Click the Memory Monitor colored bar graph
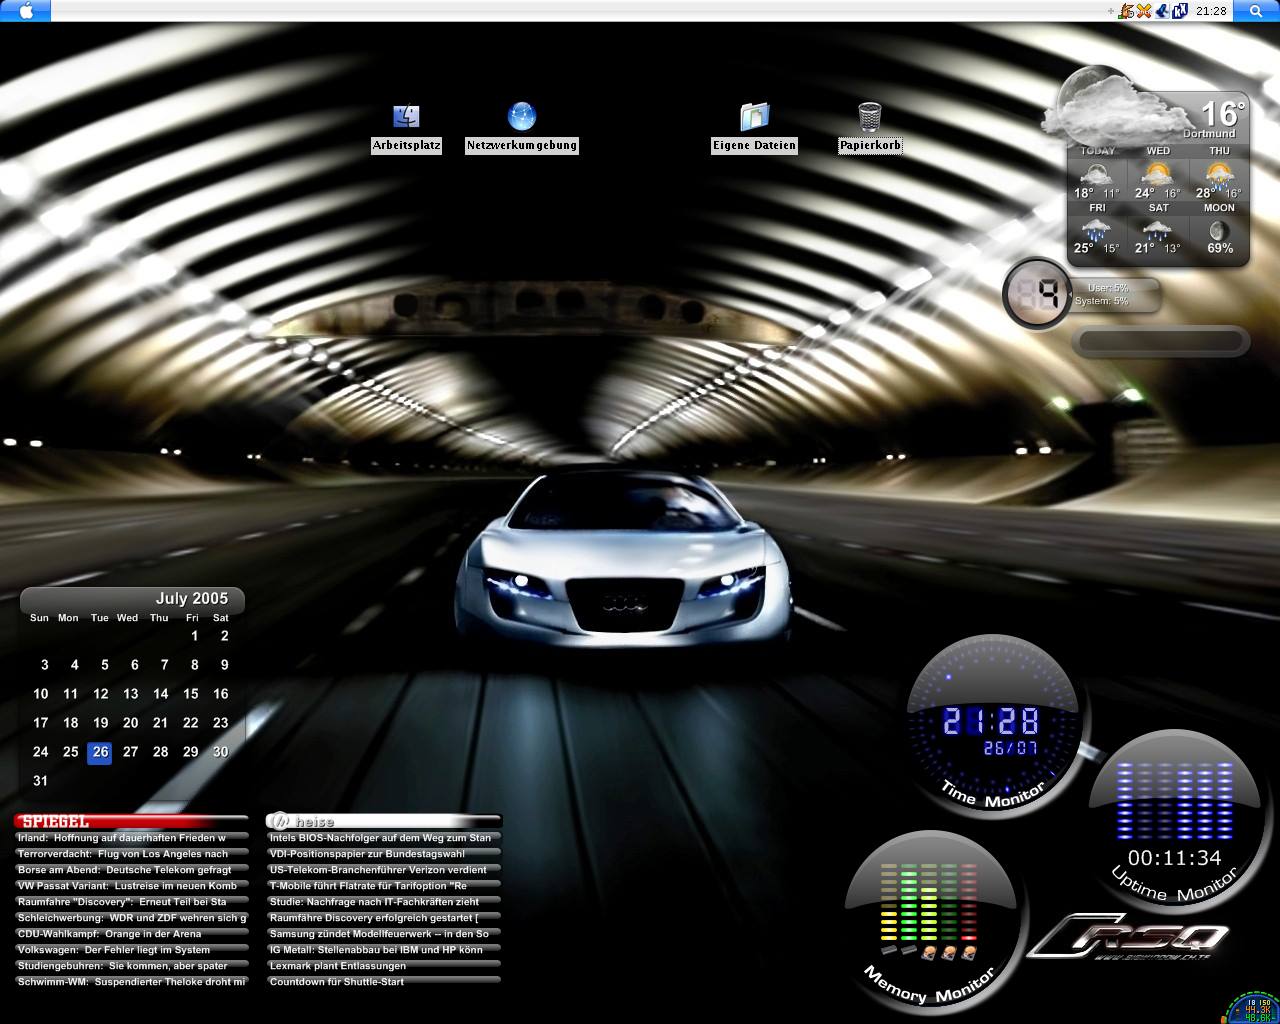This screenshot has width=1280, height=1024. (x=929, y=904)
